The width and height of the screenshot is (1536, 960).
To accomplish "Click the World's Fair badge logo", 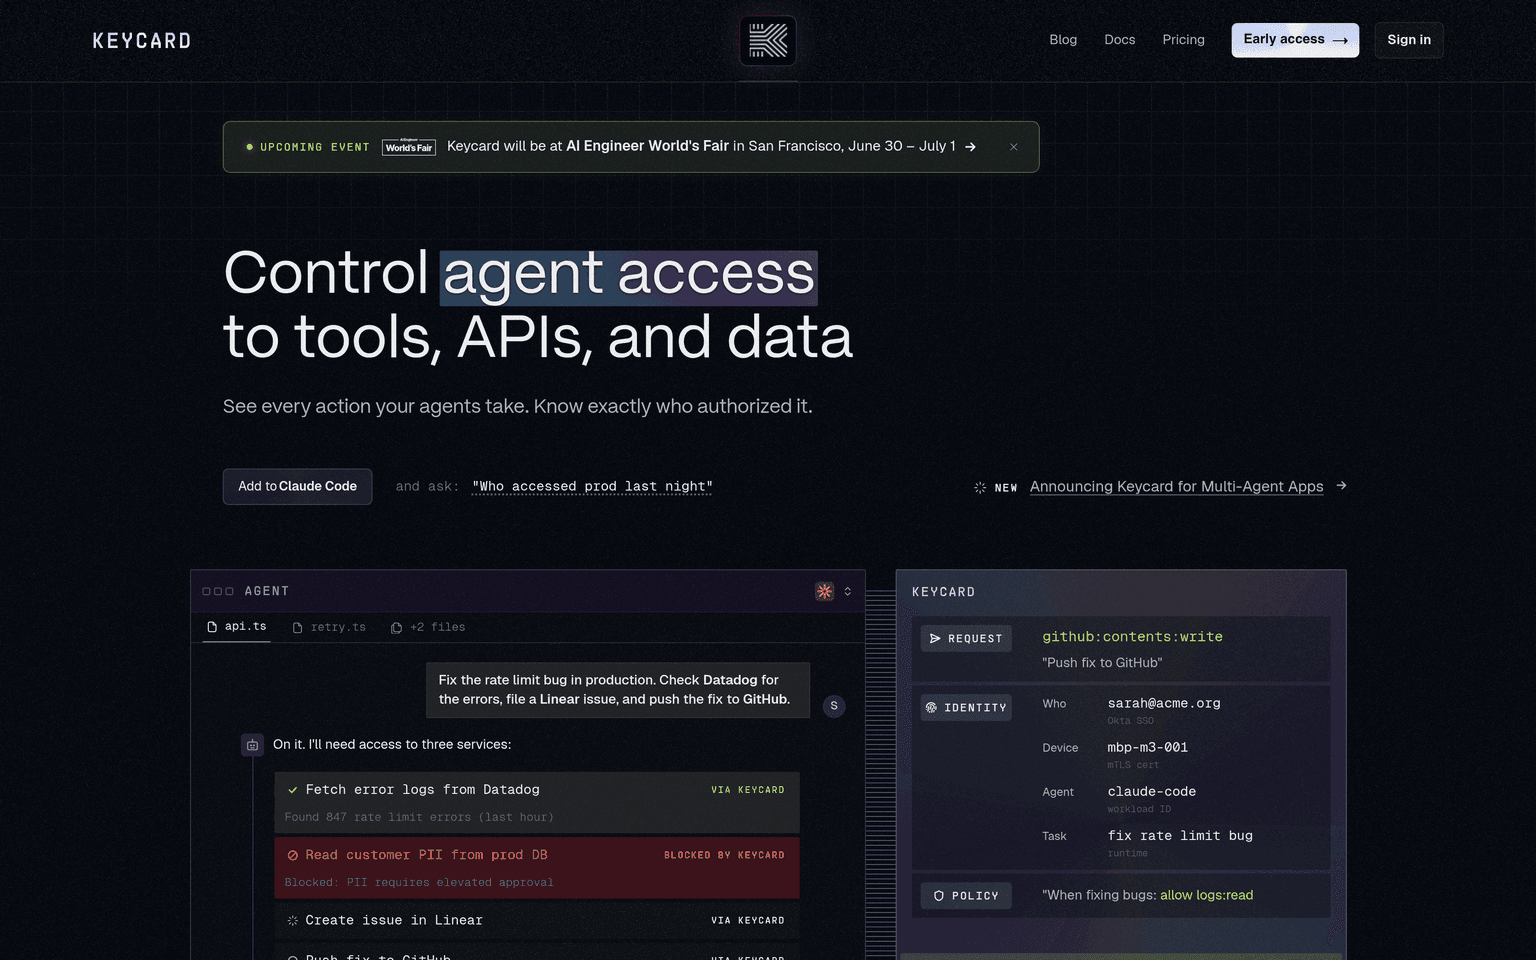I will click(x=409, y=147).
